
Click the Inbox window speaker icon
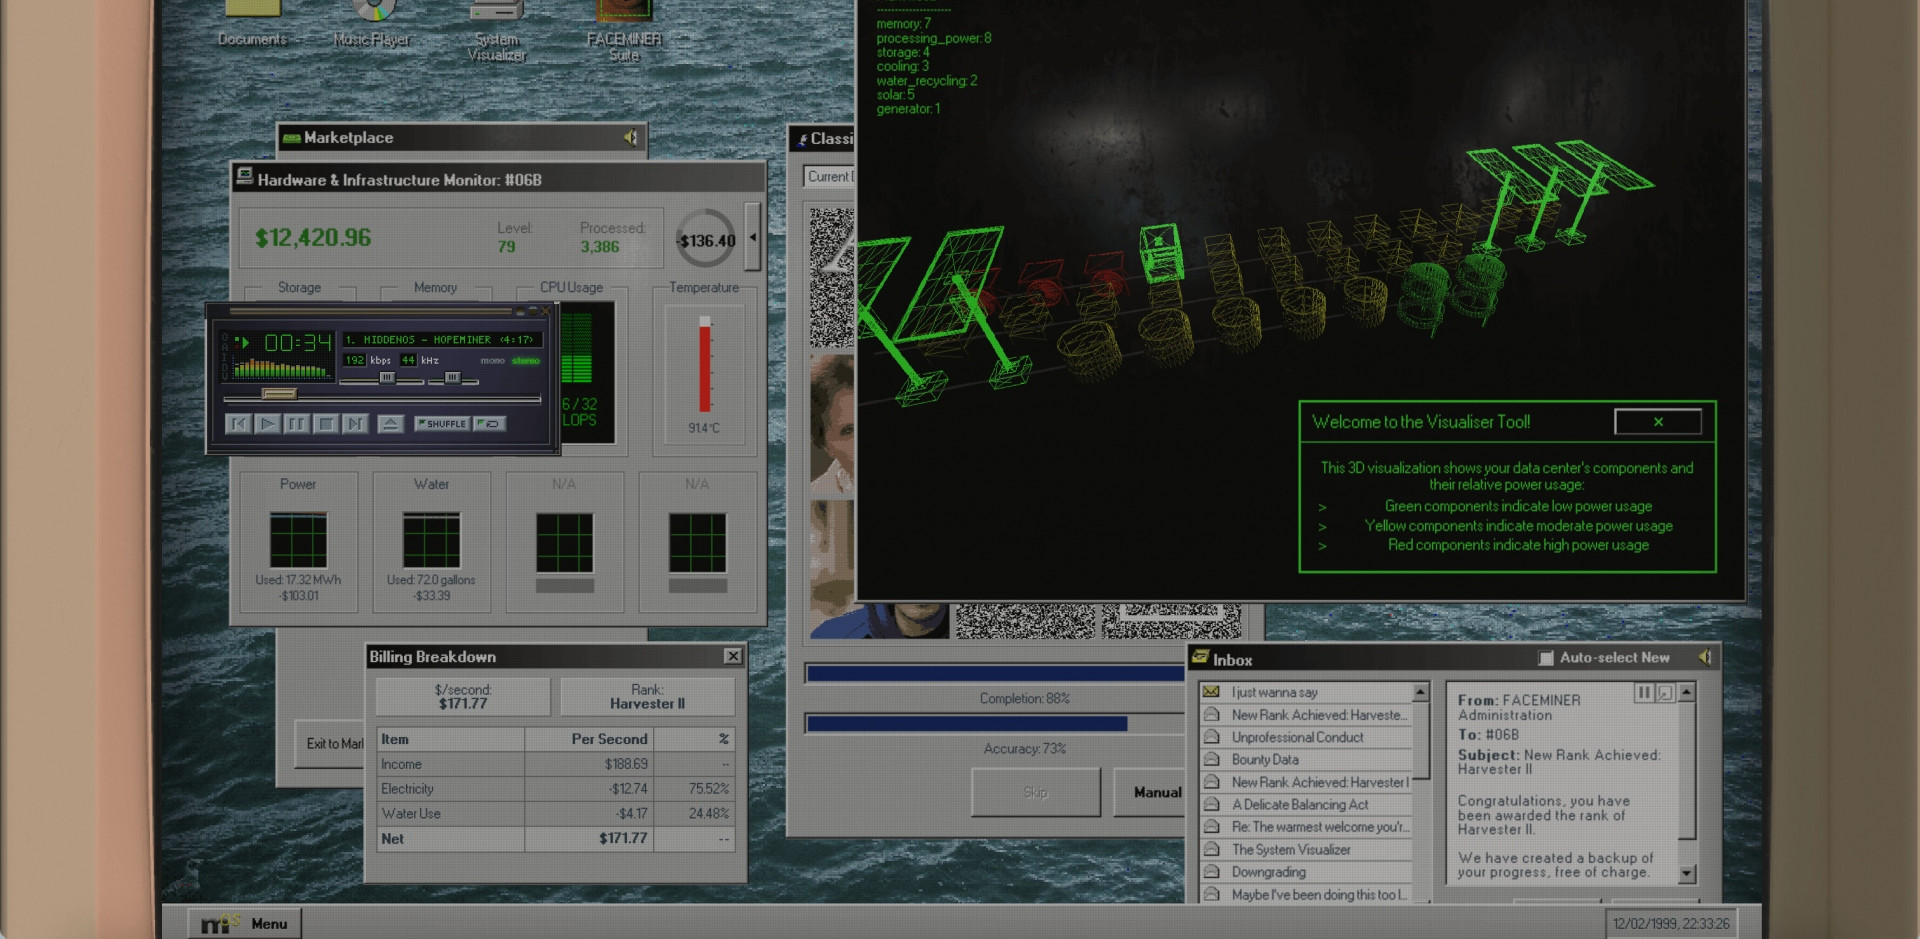[x=1704, y=657]
